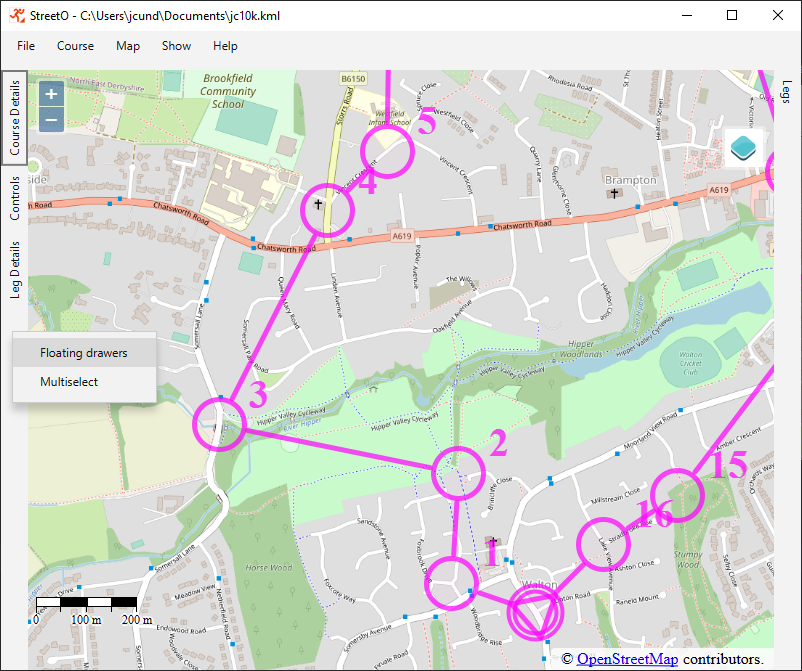
Task: Select control circle number 15 on map
Action: click(676, 496)
